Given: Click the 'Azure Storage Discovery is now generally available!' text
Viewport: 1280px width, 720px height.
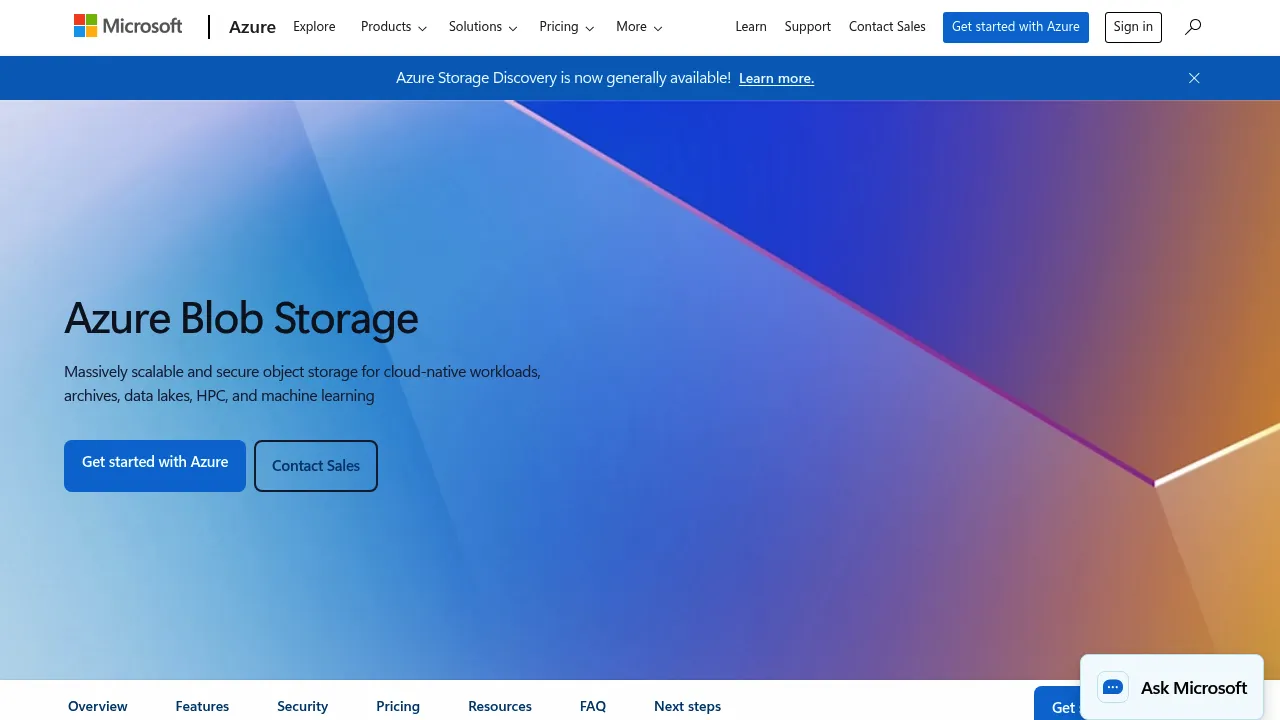Looking at the screenshot, I should point(563,78).
